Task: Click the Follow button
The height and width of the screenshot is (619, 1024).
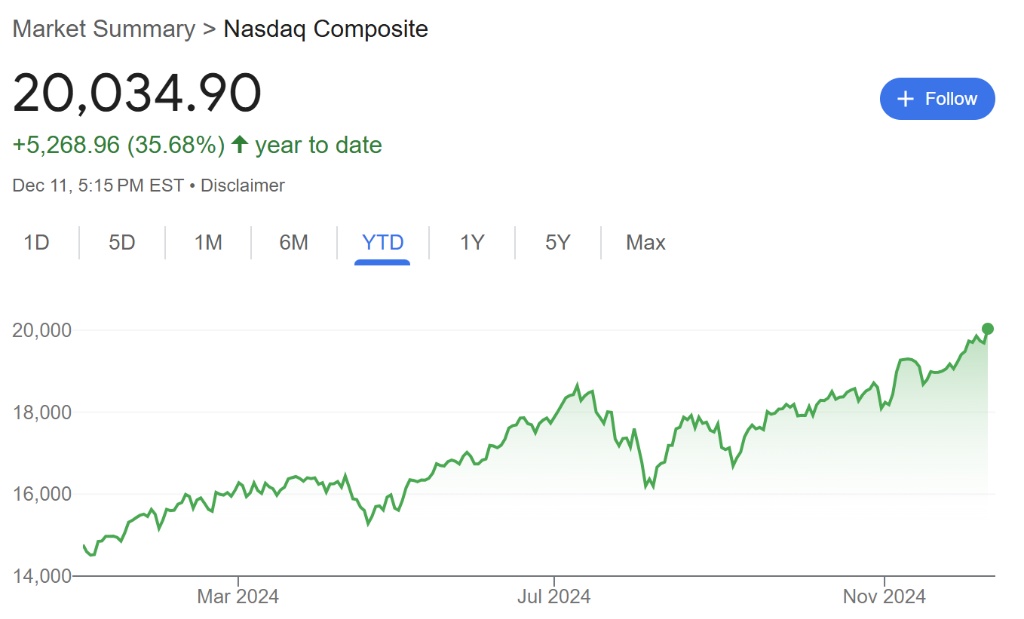Action: click(x=937, y=99)
